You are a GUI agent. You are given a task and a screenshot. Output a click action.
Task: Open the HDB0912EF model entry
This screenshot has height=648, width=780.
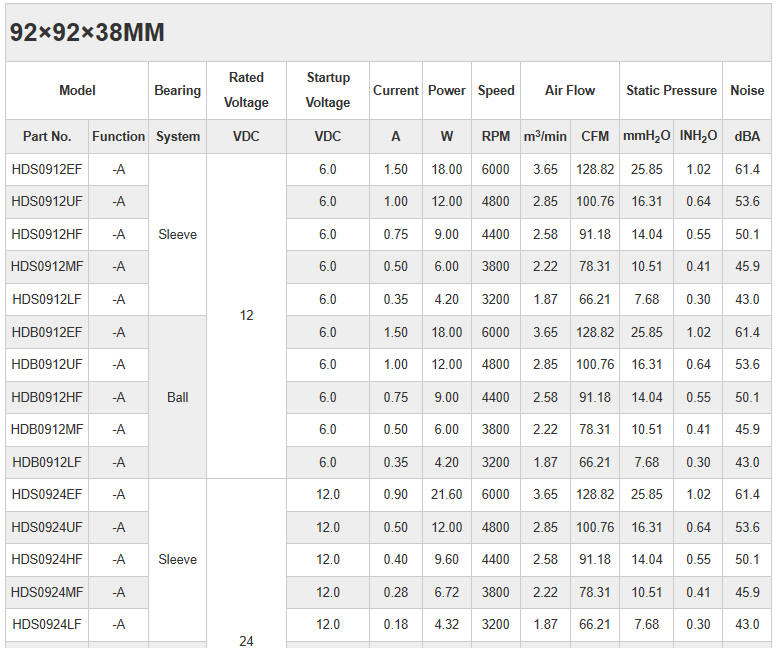point(47,333)
